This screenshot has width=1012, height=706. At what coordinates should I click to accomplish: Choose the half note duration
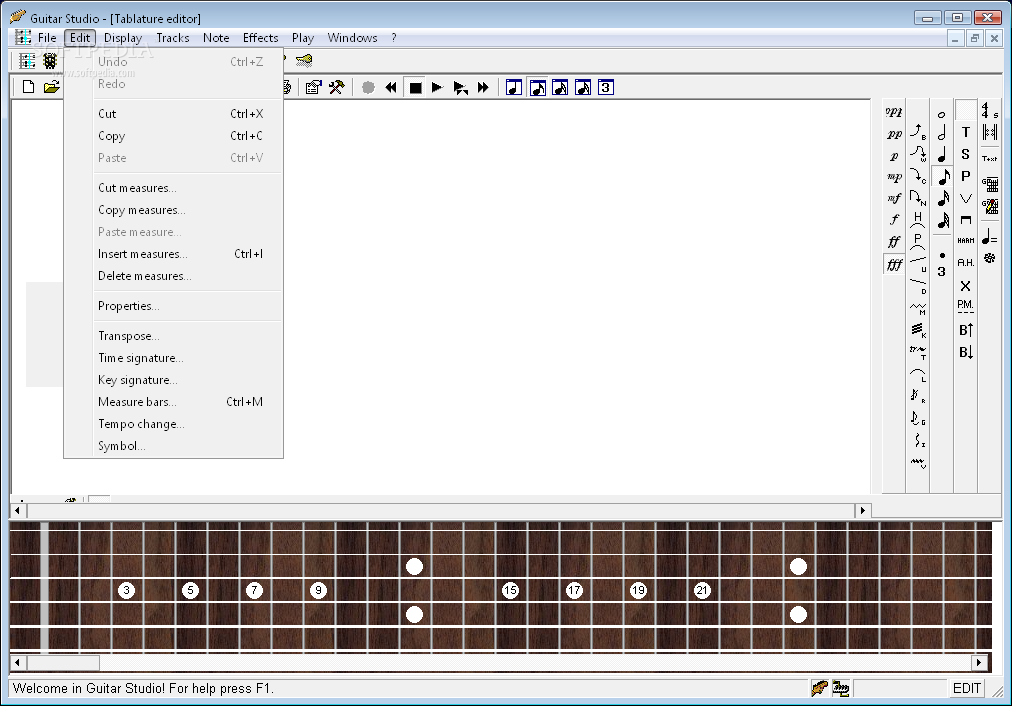tap(942, 133)
